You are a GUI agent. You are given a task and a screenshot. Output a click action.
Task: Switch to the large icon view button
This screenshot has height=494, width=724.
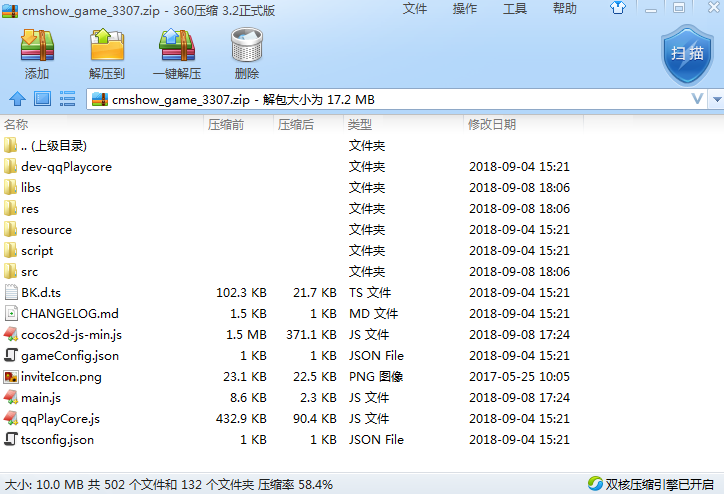(x=42, y=98)
